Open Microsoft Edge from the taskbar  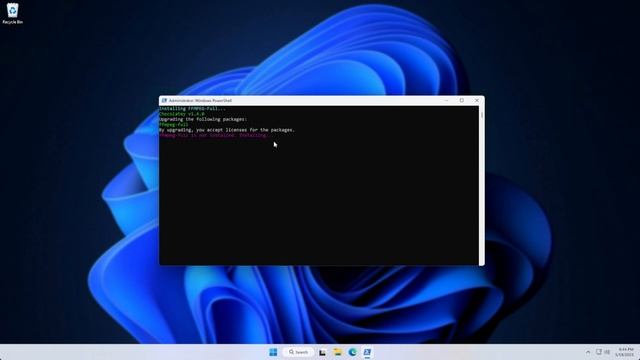(x=352, y=352)
